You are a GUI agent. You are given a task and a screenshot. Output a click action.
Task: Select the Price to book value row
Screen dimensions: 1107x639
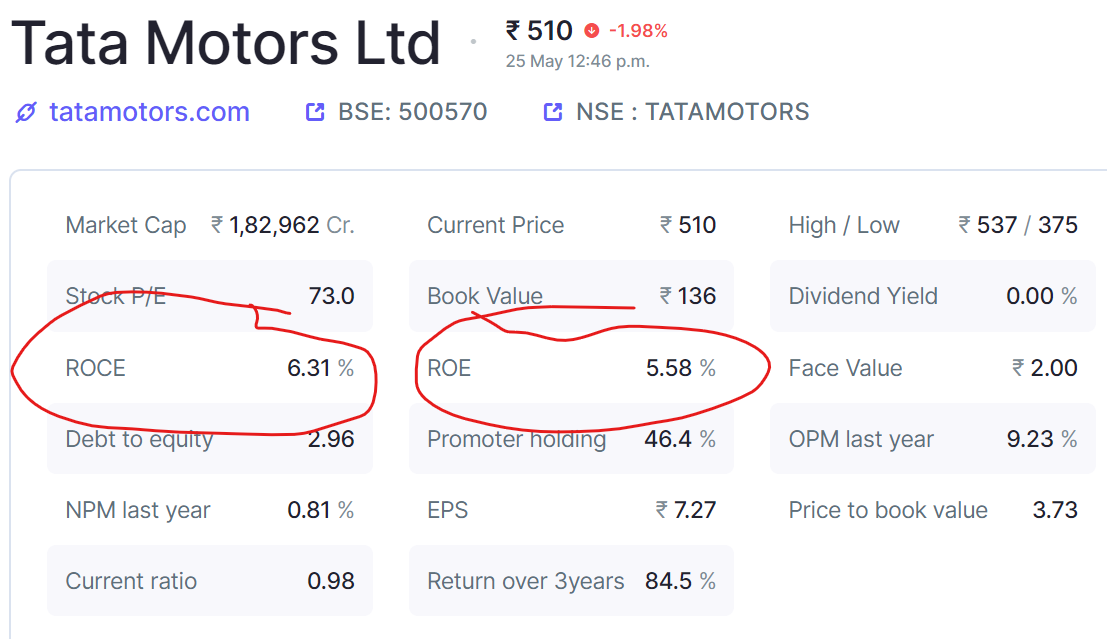pos(932,510)
